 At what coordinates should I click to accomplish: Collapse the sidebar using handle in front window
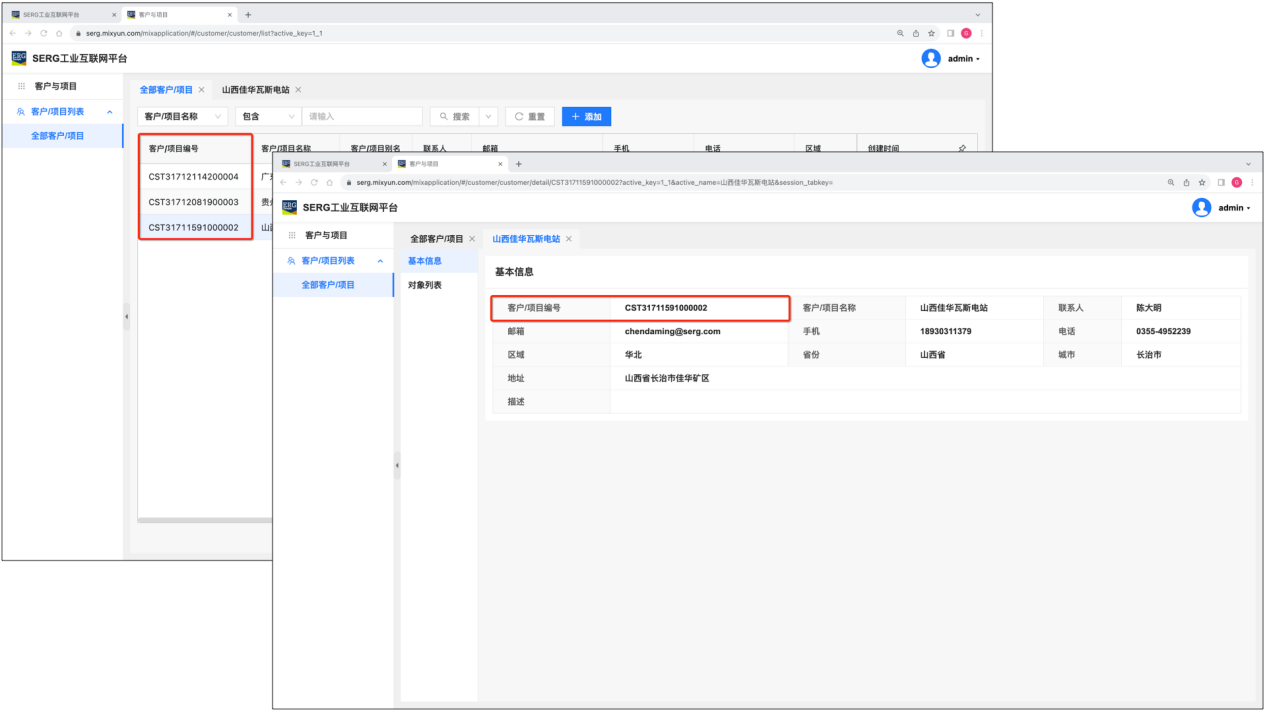point(397,465)
